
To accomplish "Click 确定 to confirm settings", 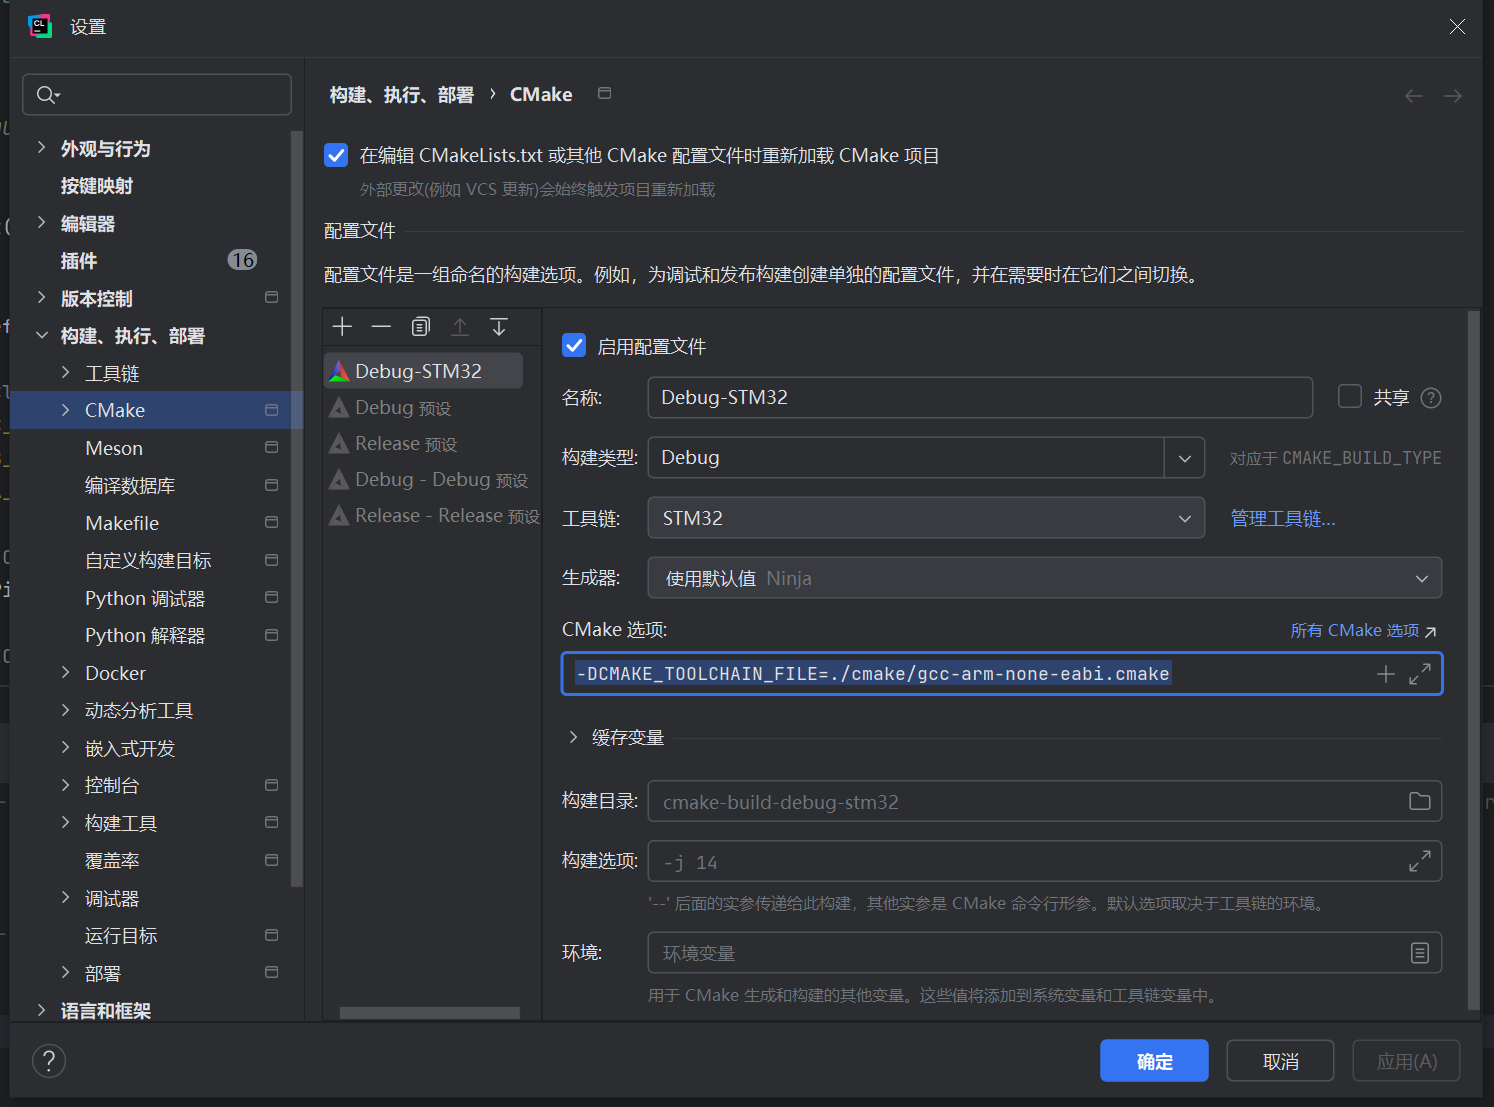I will (x=1154, y=1061).
